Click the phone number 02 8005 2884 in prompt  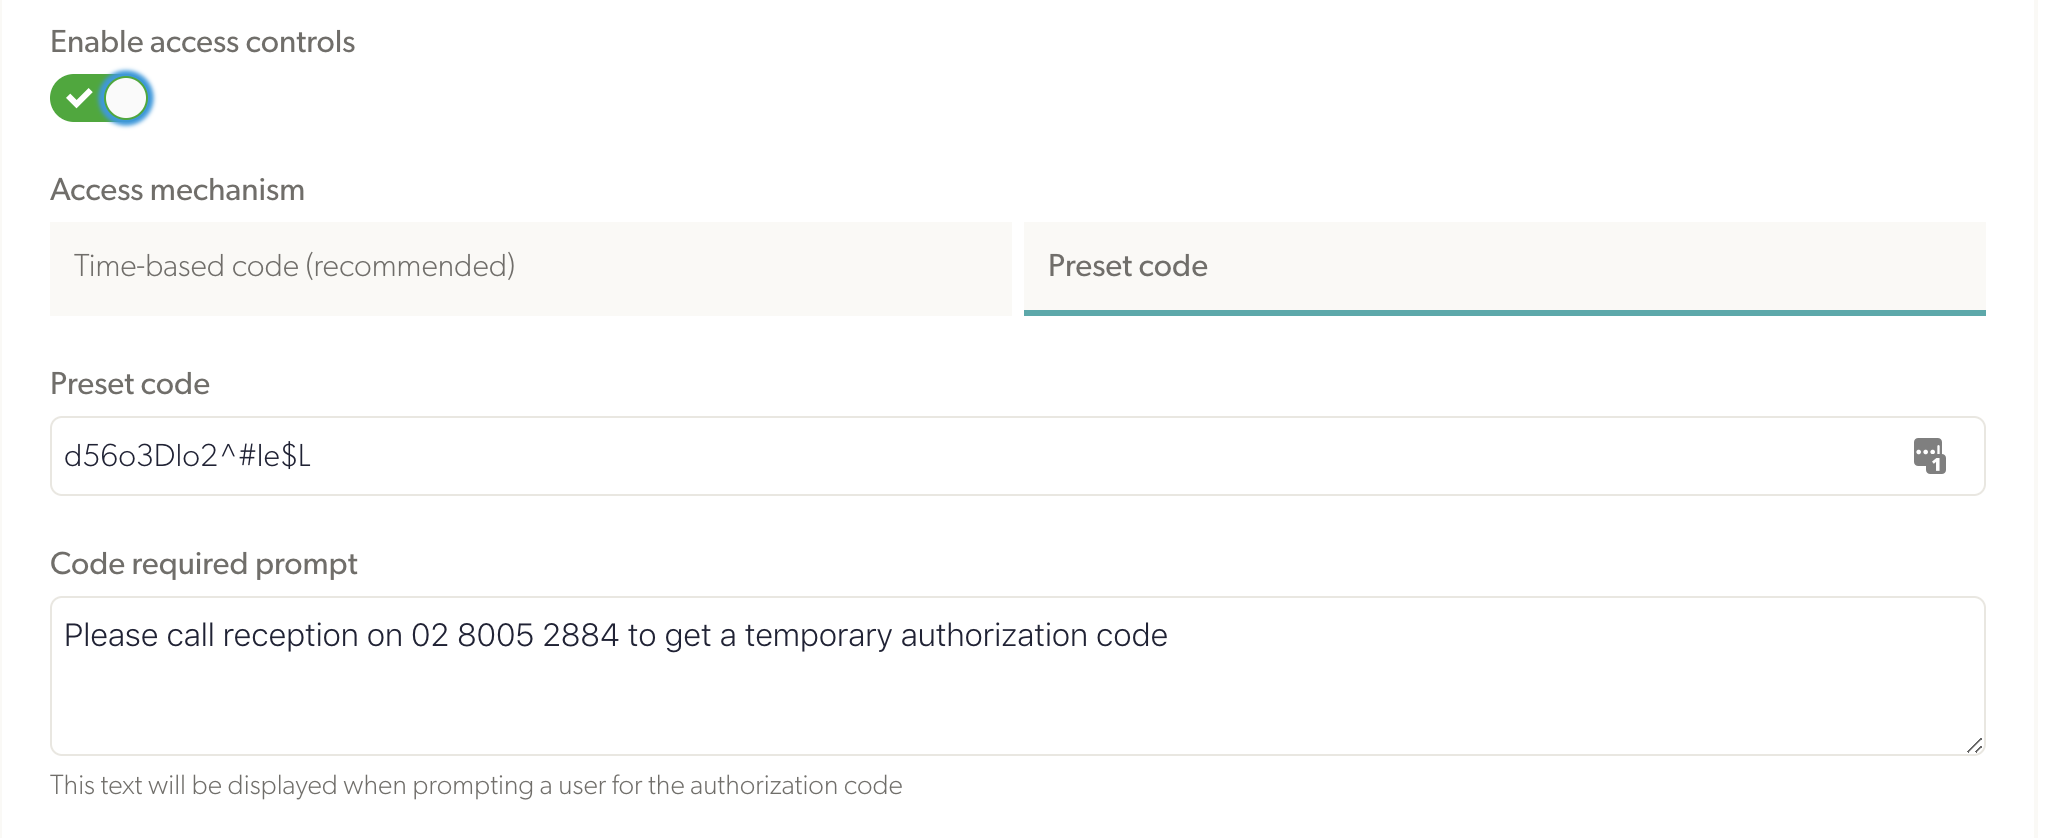(x=515, y=635)
